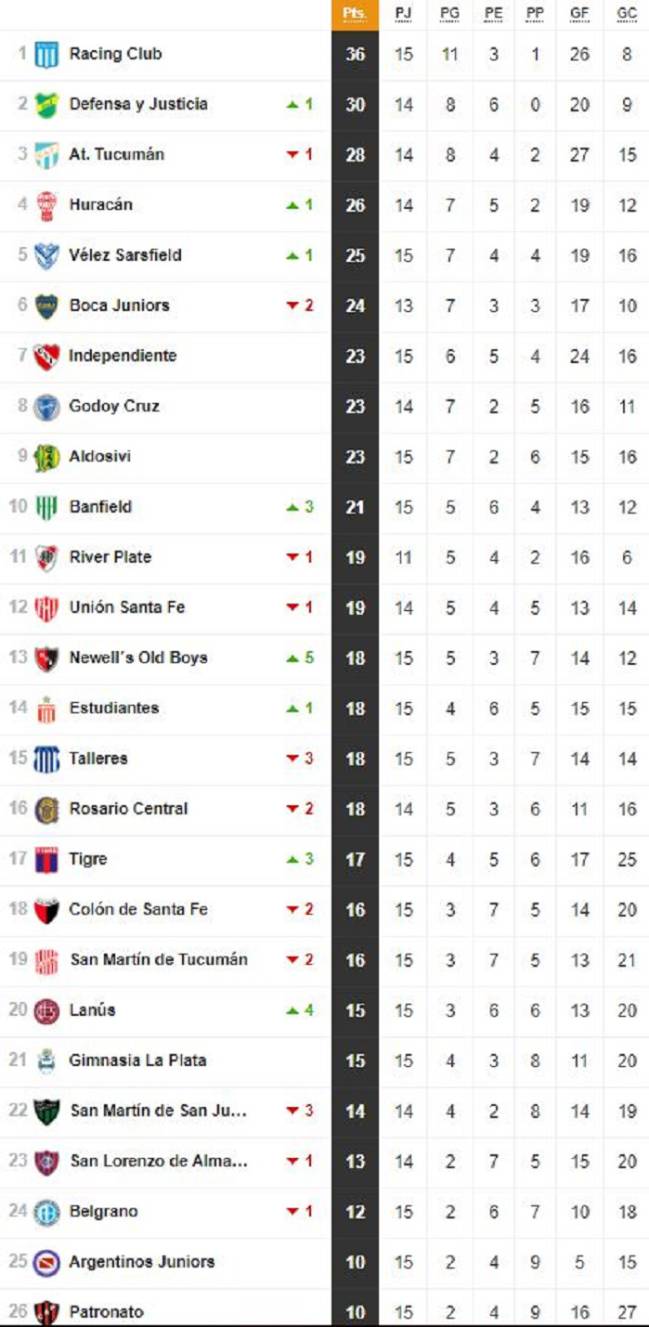Screen dimensions: 649x1327
Task: Click the Racing Club crest icon
Action: [47, 54]
